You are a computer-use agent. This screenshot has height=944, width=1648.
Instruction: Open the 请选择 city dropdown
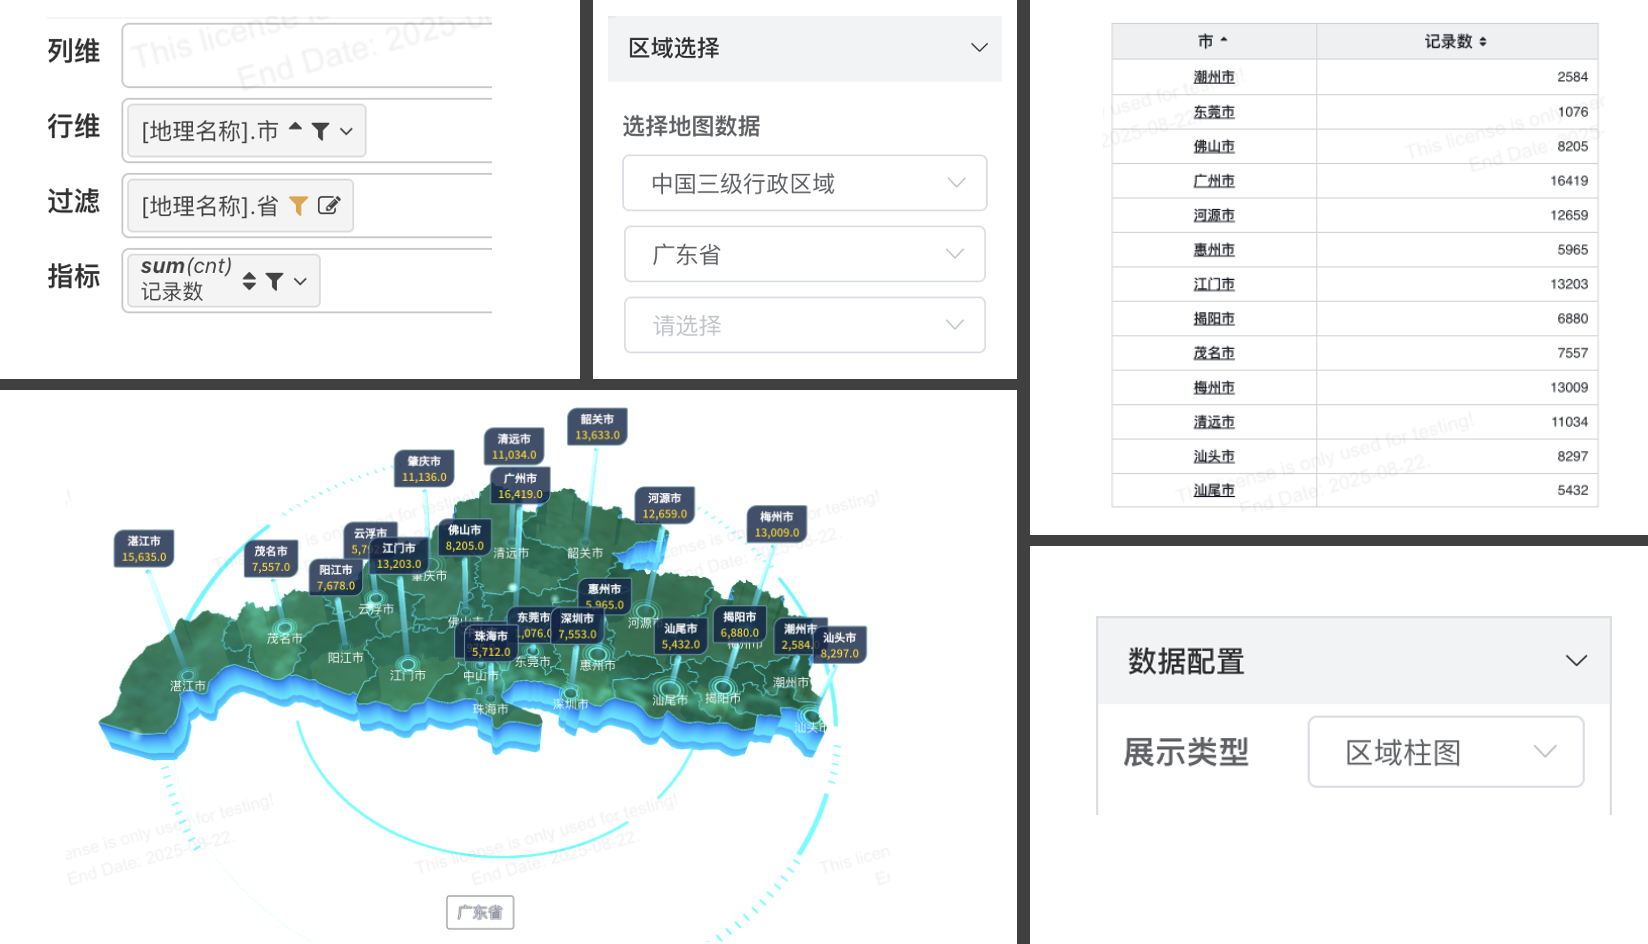pos(805,325)
